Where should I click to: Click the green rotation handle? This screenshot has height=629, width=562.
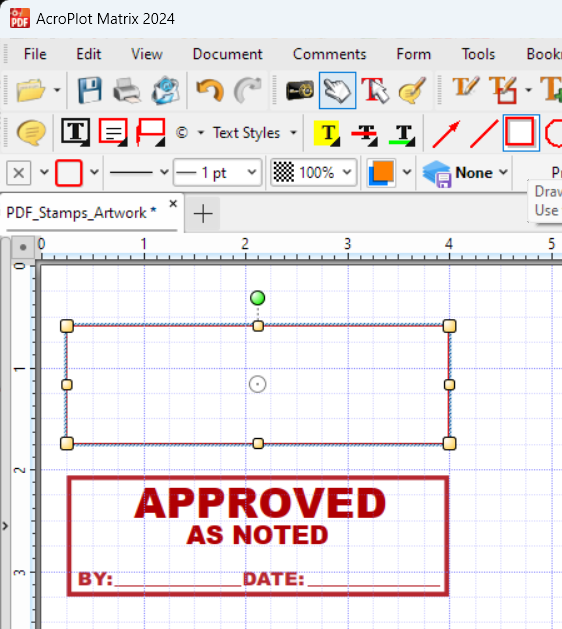click(258, 298)
